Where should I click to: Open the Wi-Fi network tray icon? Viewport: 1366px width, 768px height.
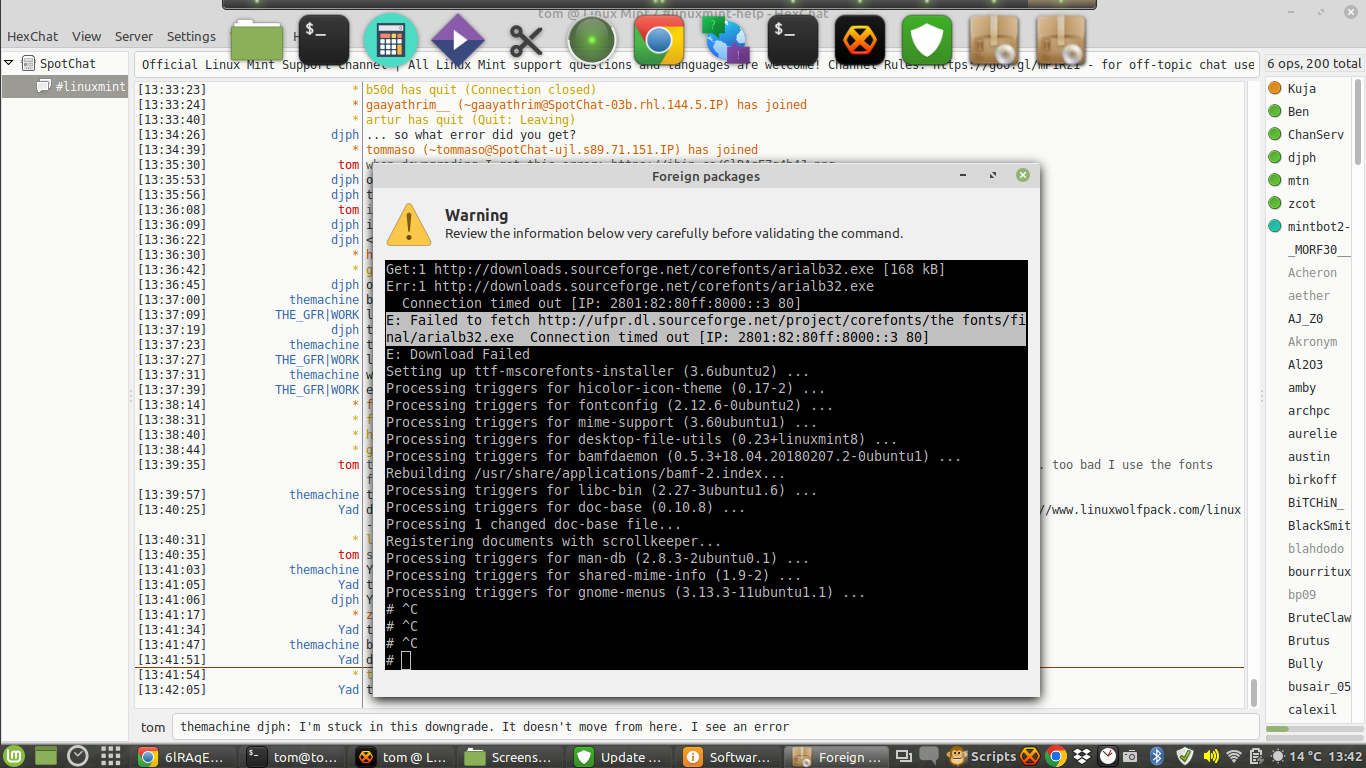point(1234,756)
